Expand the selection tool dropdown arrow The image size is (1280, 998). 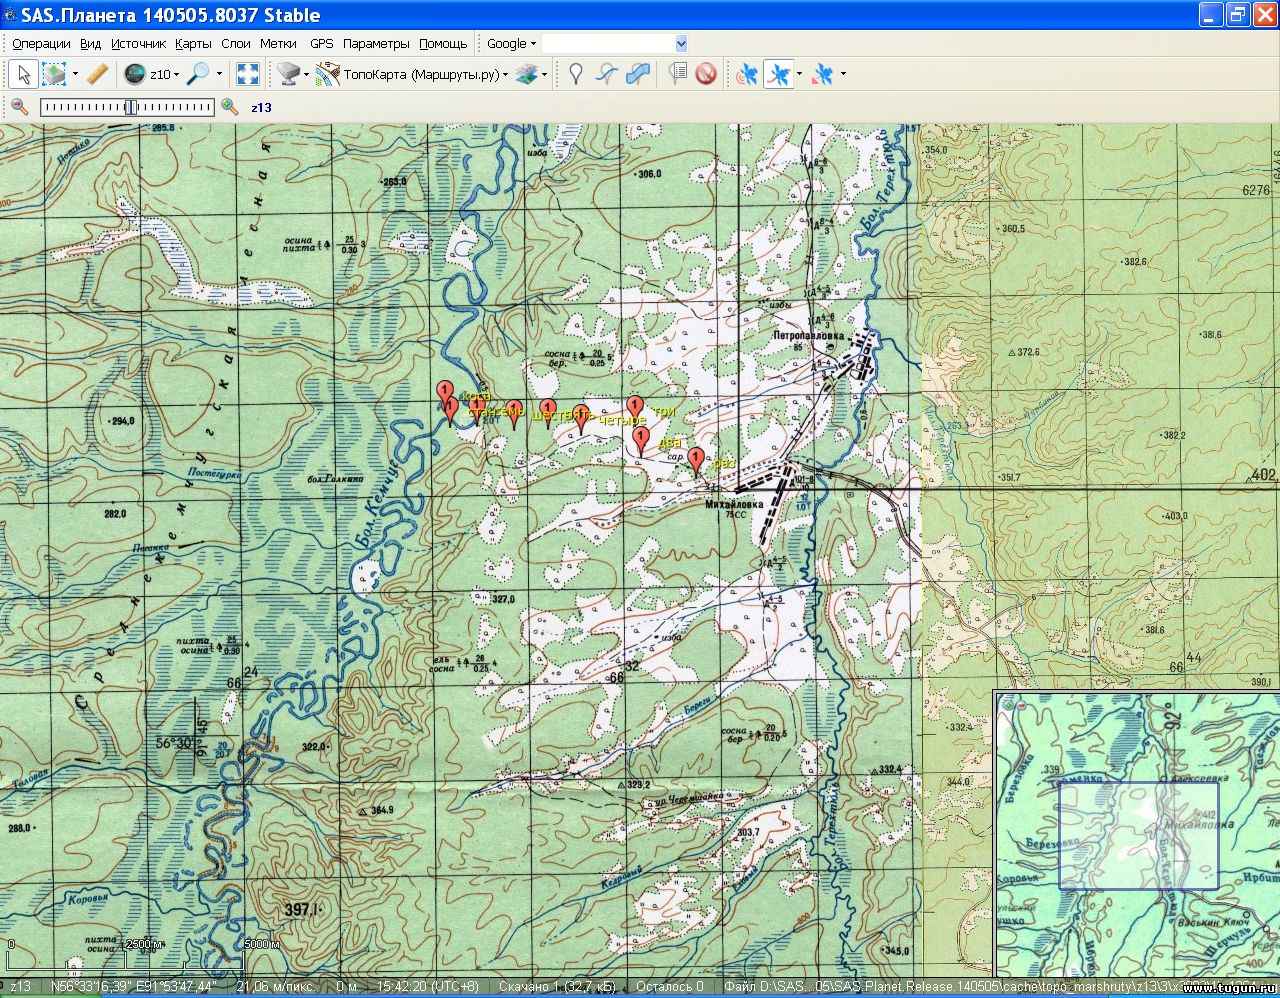75,74
